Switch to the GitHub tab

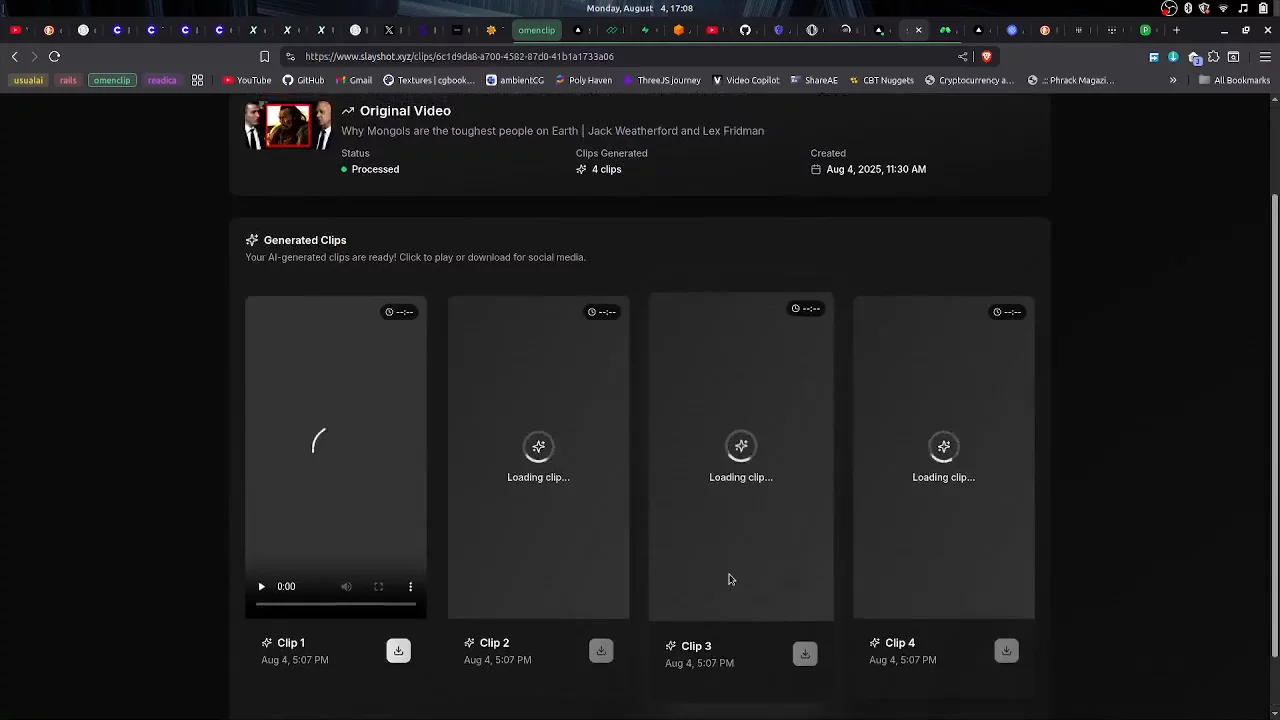tap(745, 30)
